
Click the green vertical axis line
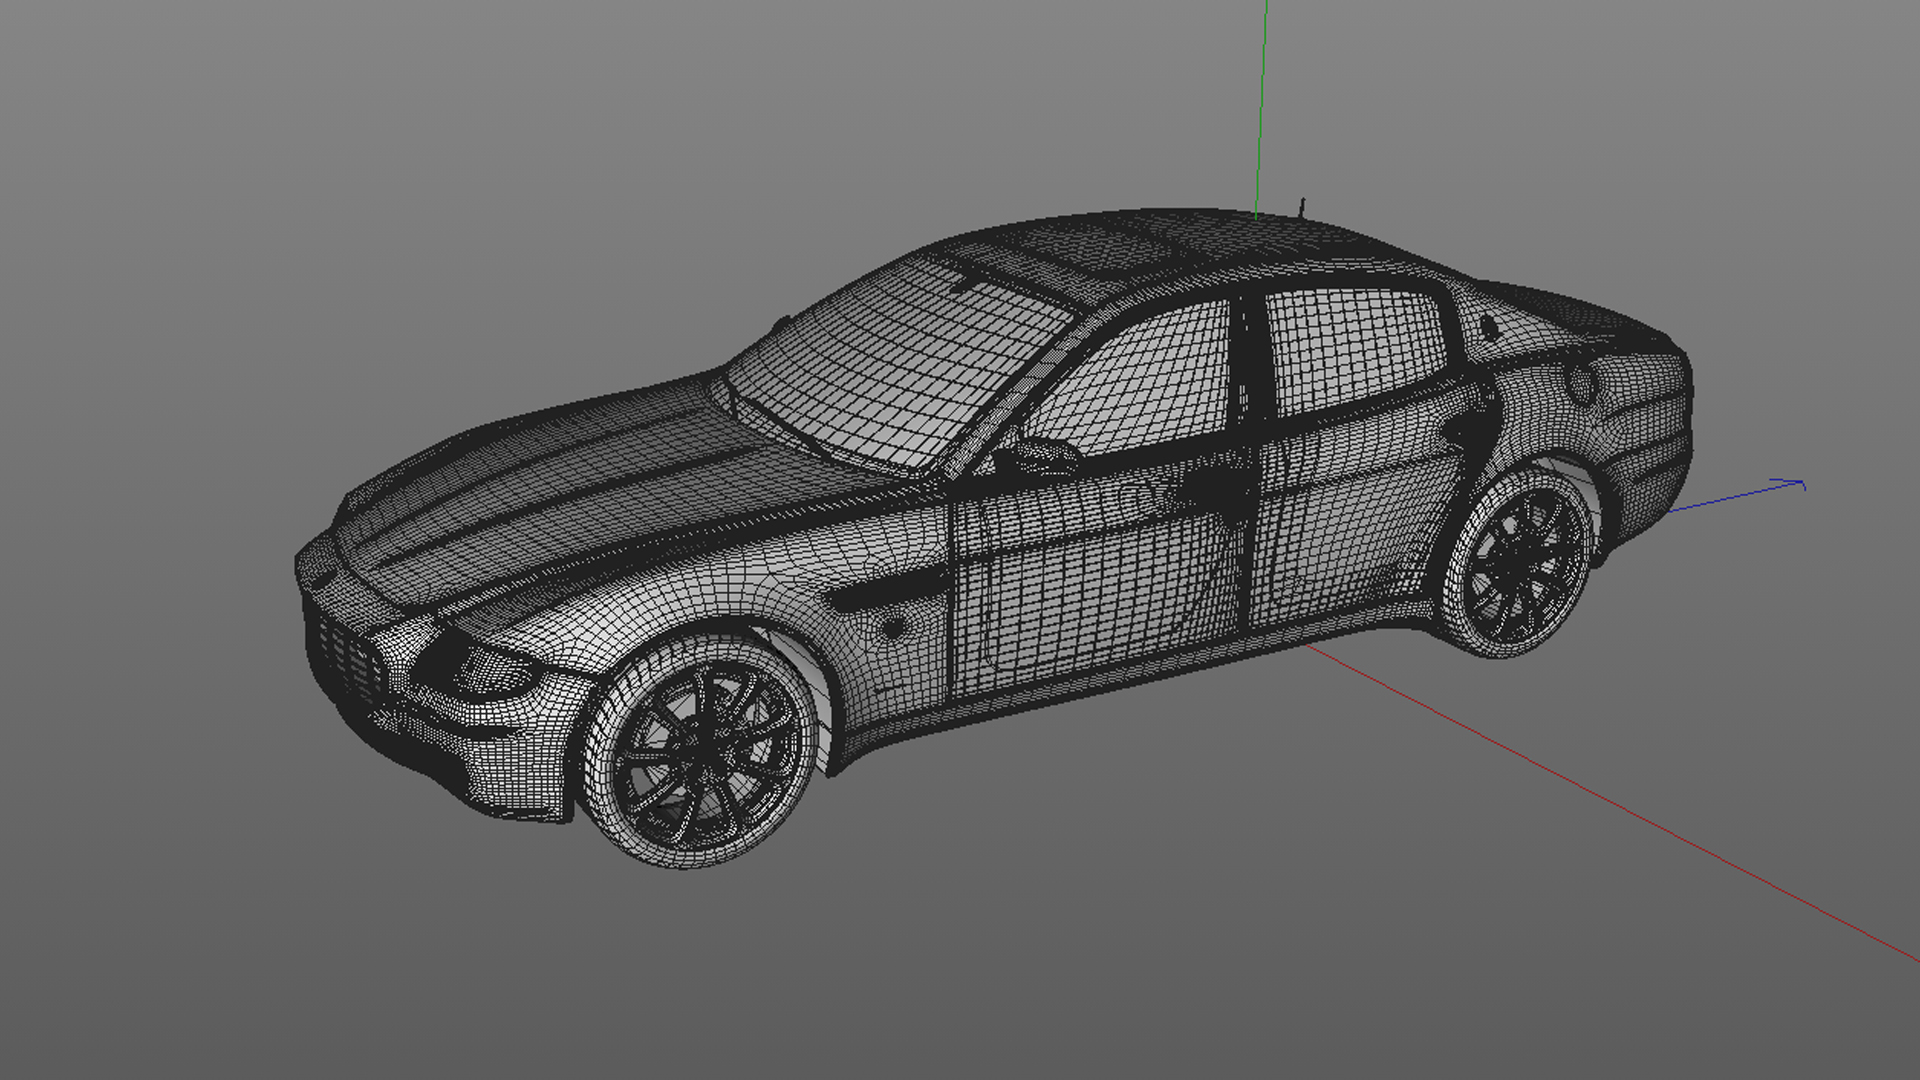click(x=1262, y=100)
